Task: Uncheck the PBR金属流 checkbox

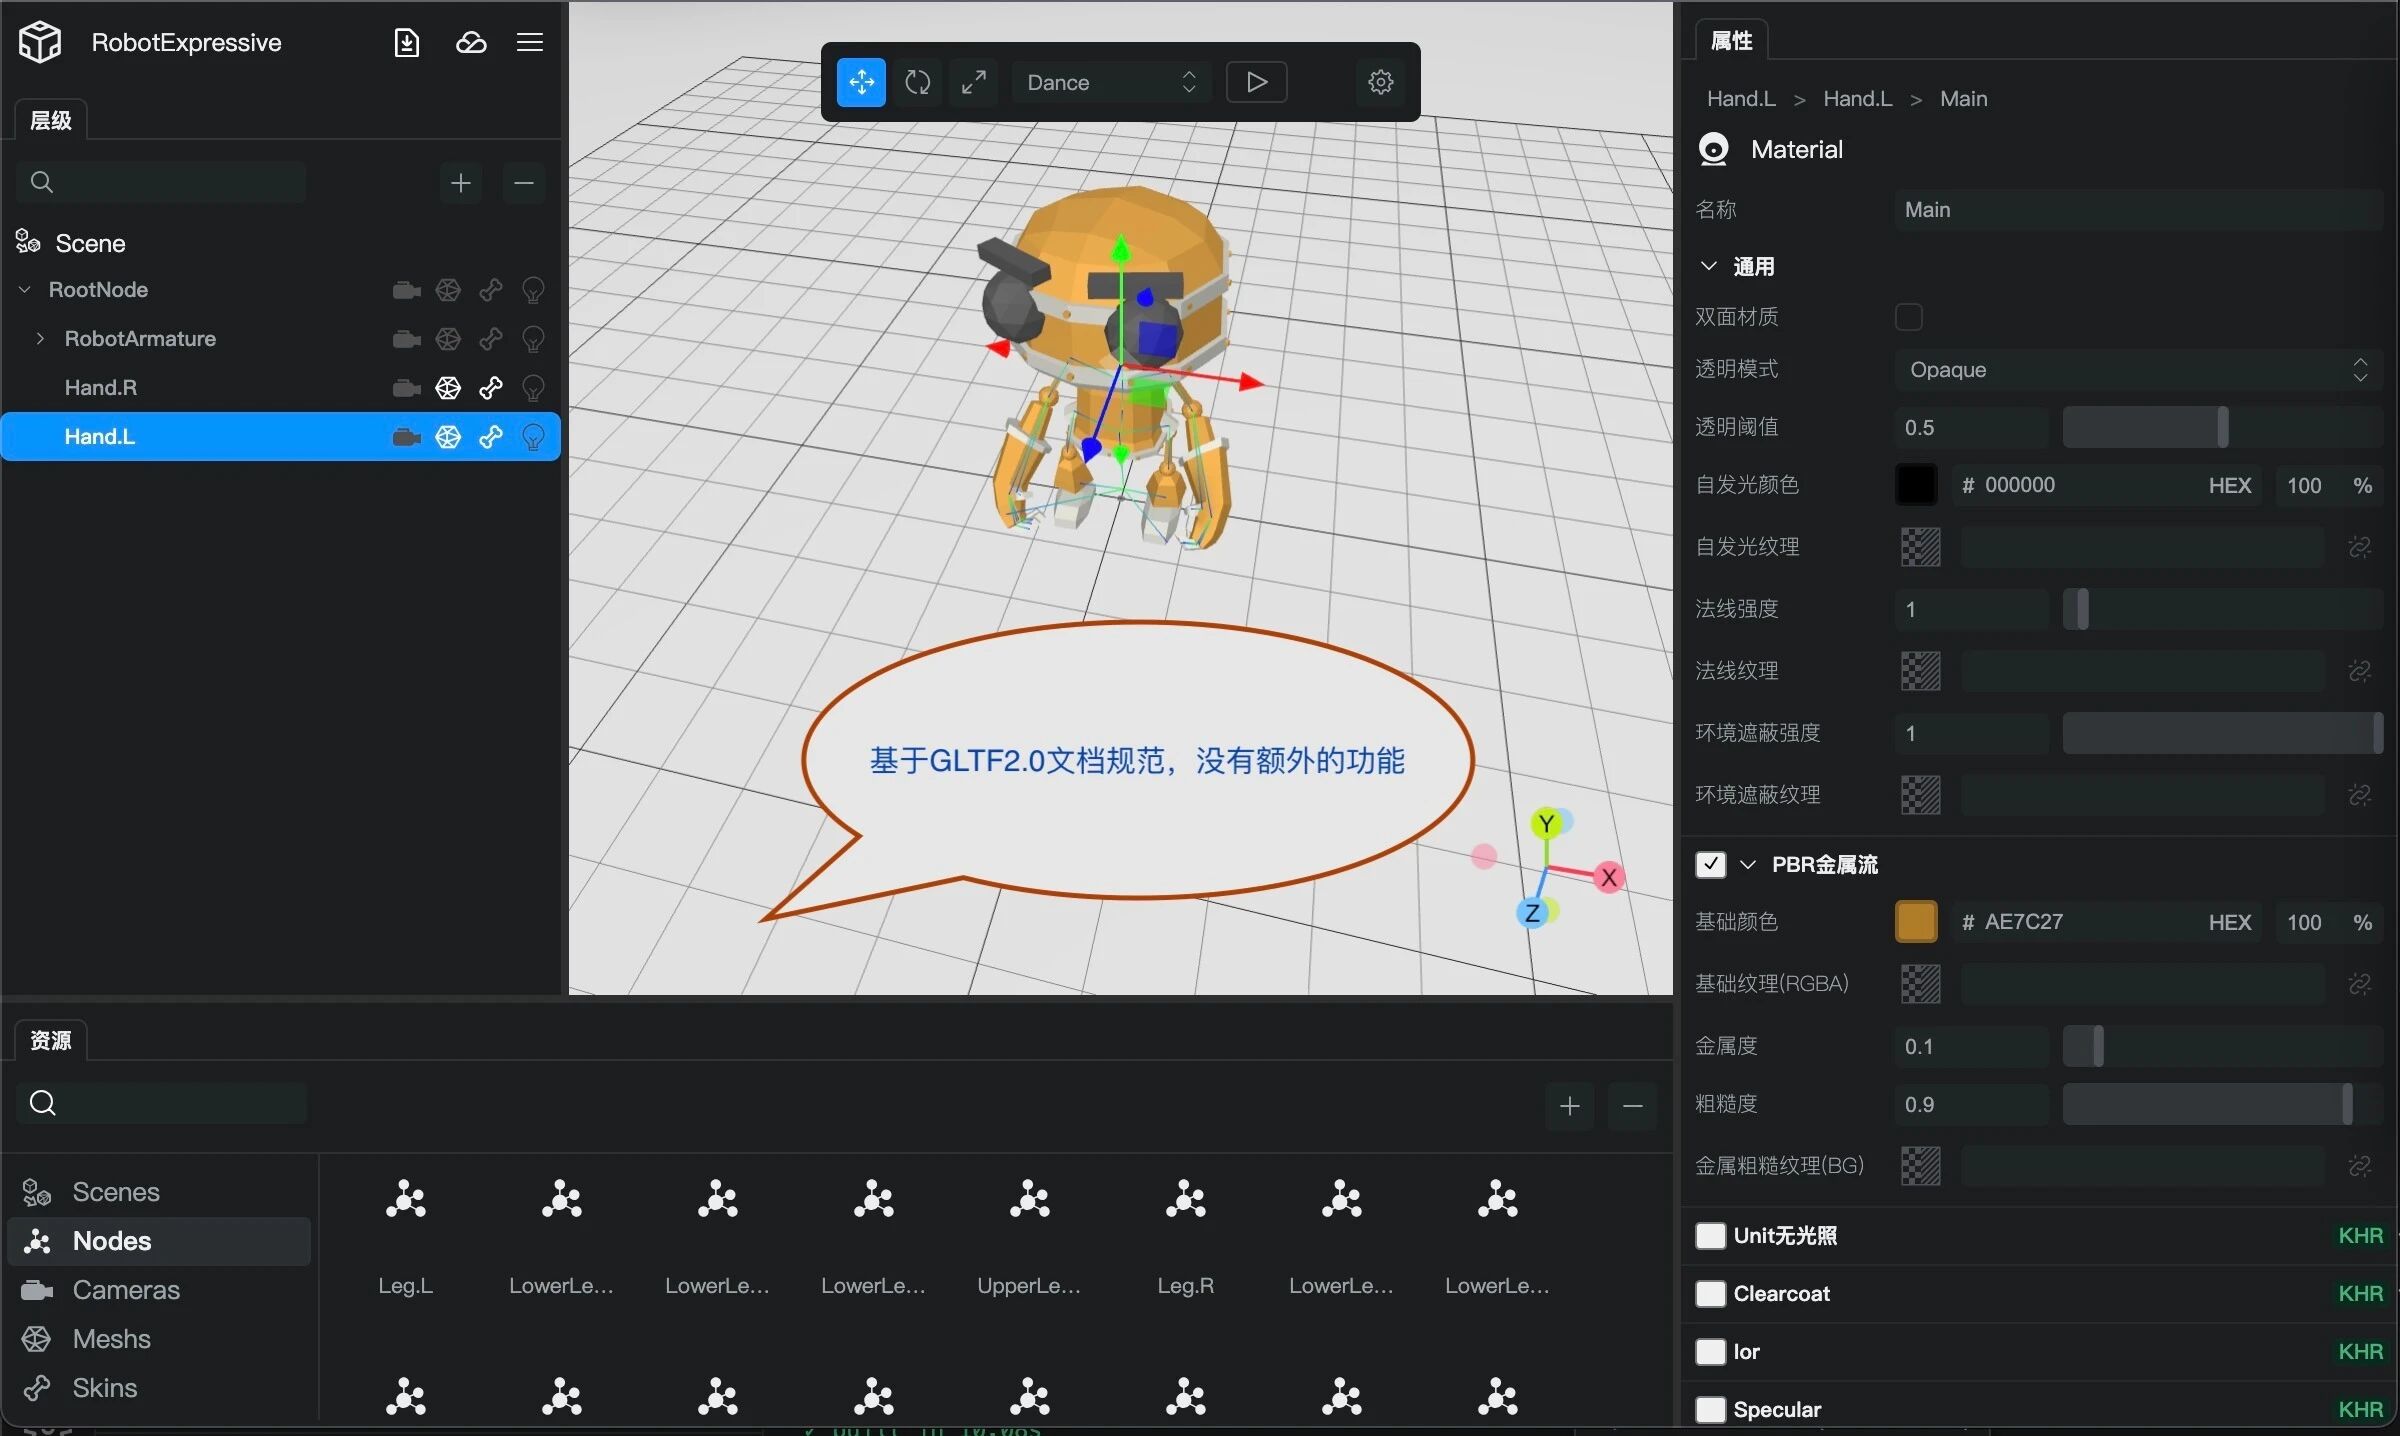Action: [1710, 864]
